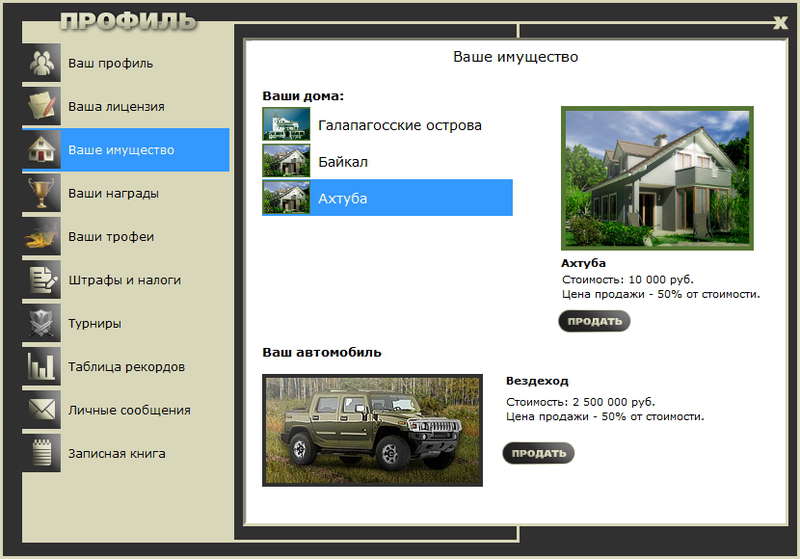Click the house icon beside Ваше имущество

coord(41,150)
